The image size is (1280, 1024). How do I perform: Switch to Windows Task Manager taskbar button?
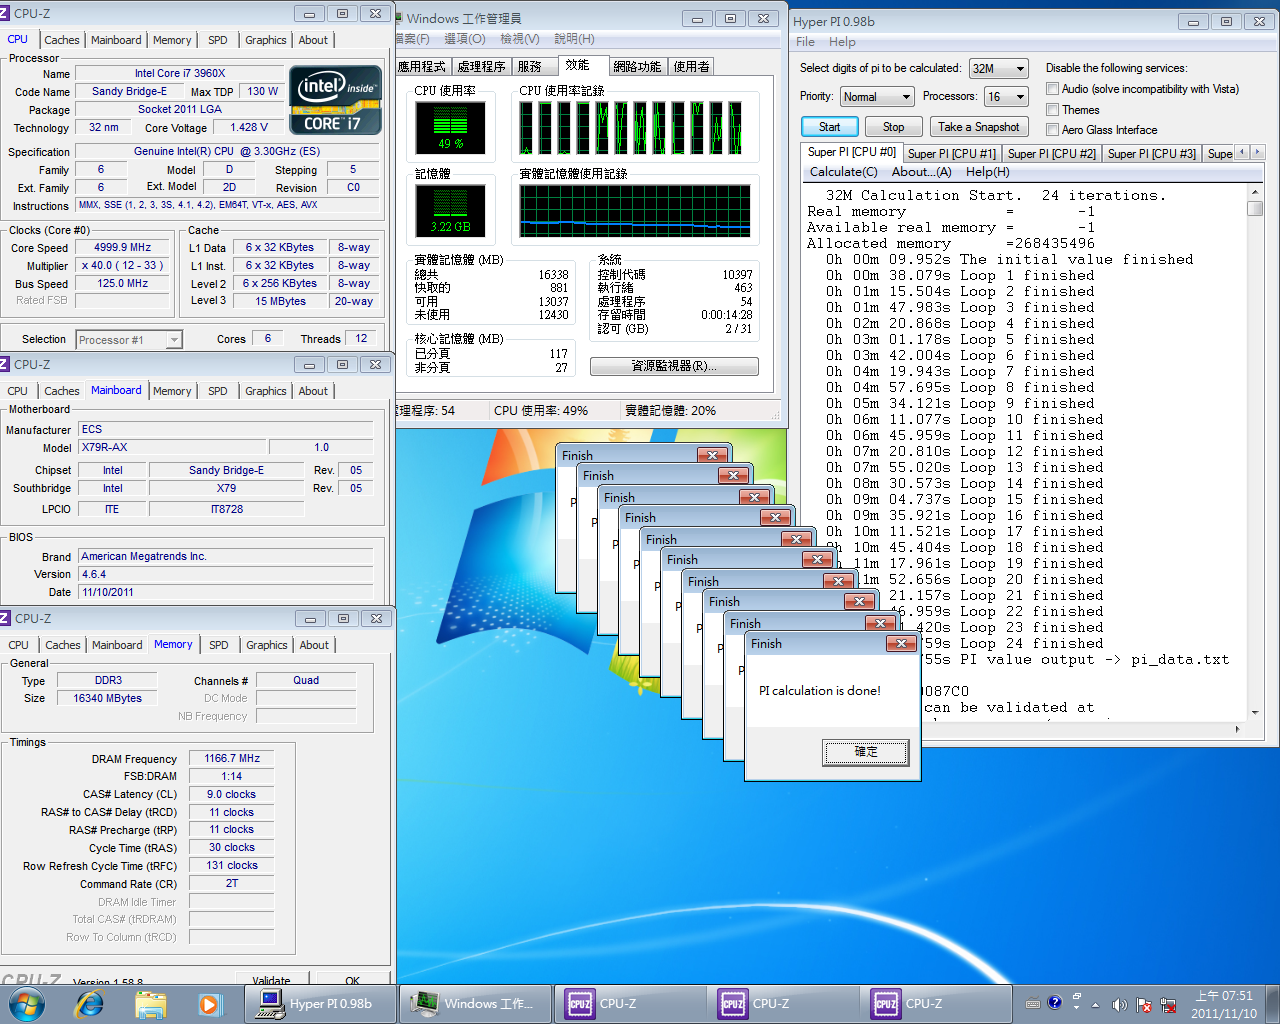pyautogui.click(x=475, y=1003)
